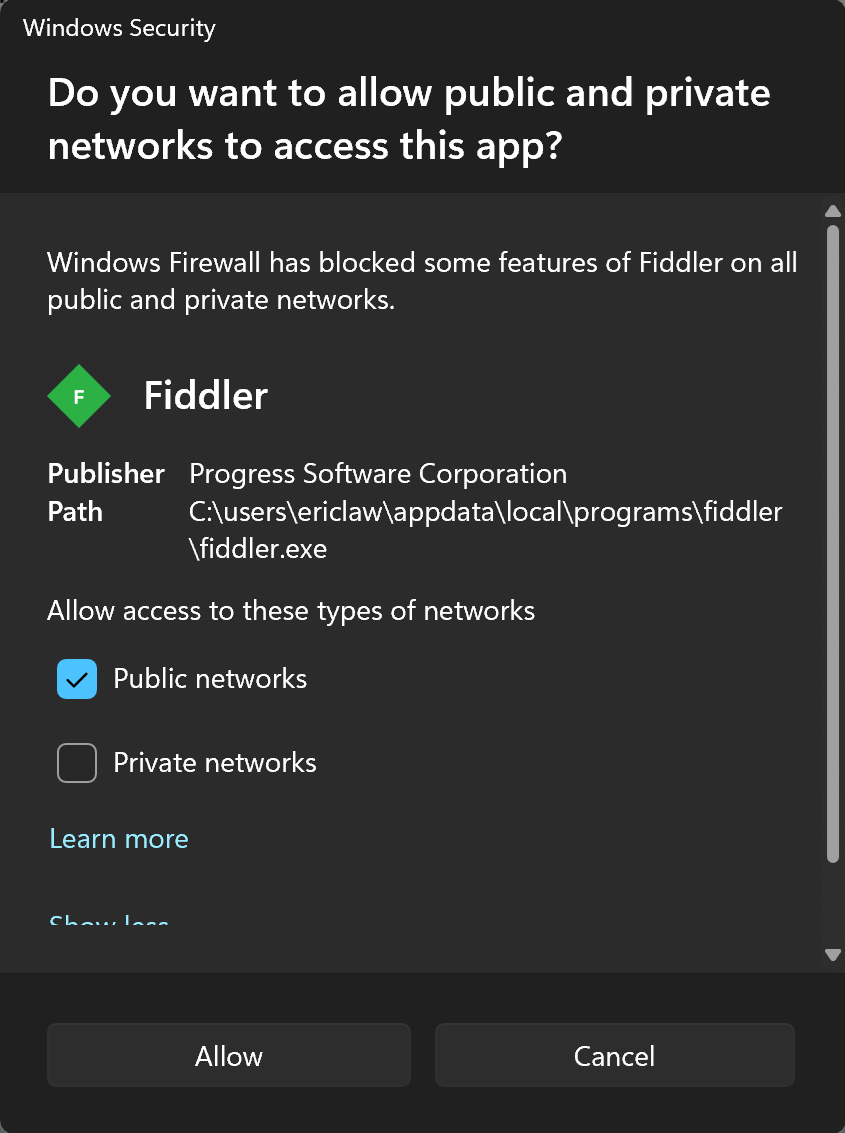This screenshot has width=845, height=1133.
Task: Click the Private networks label text
Action: [215, 762]
